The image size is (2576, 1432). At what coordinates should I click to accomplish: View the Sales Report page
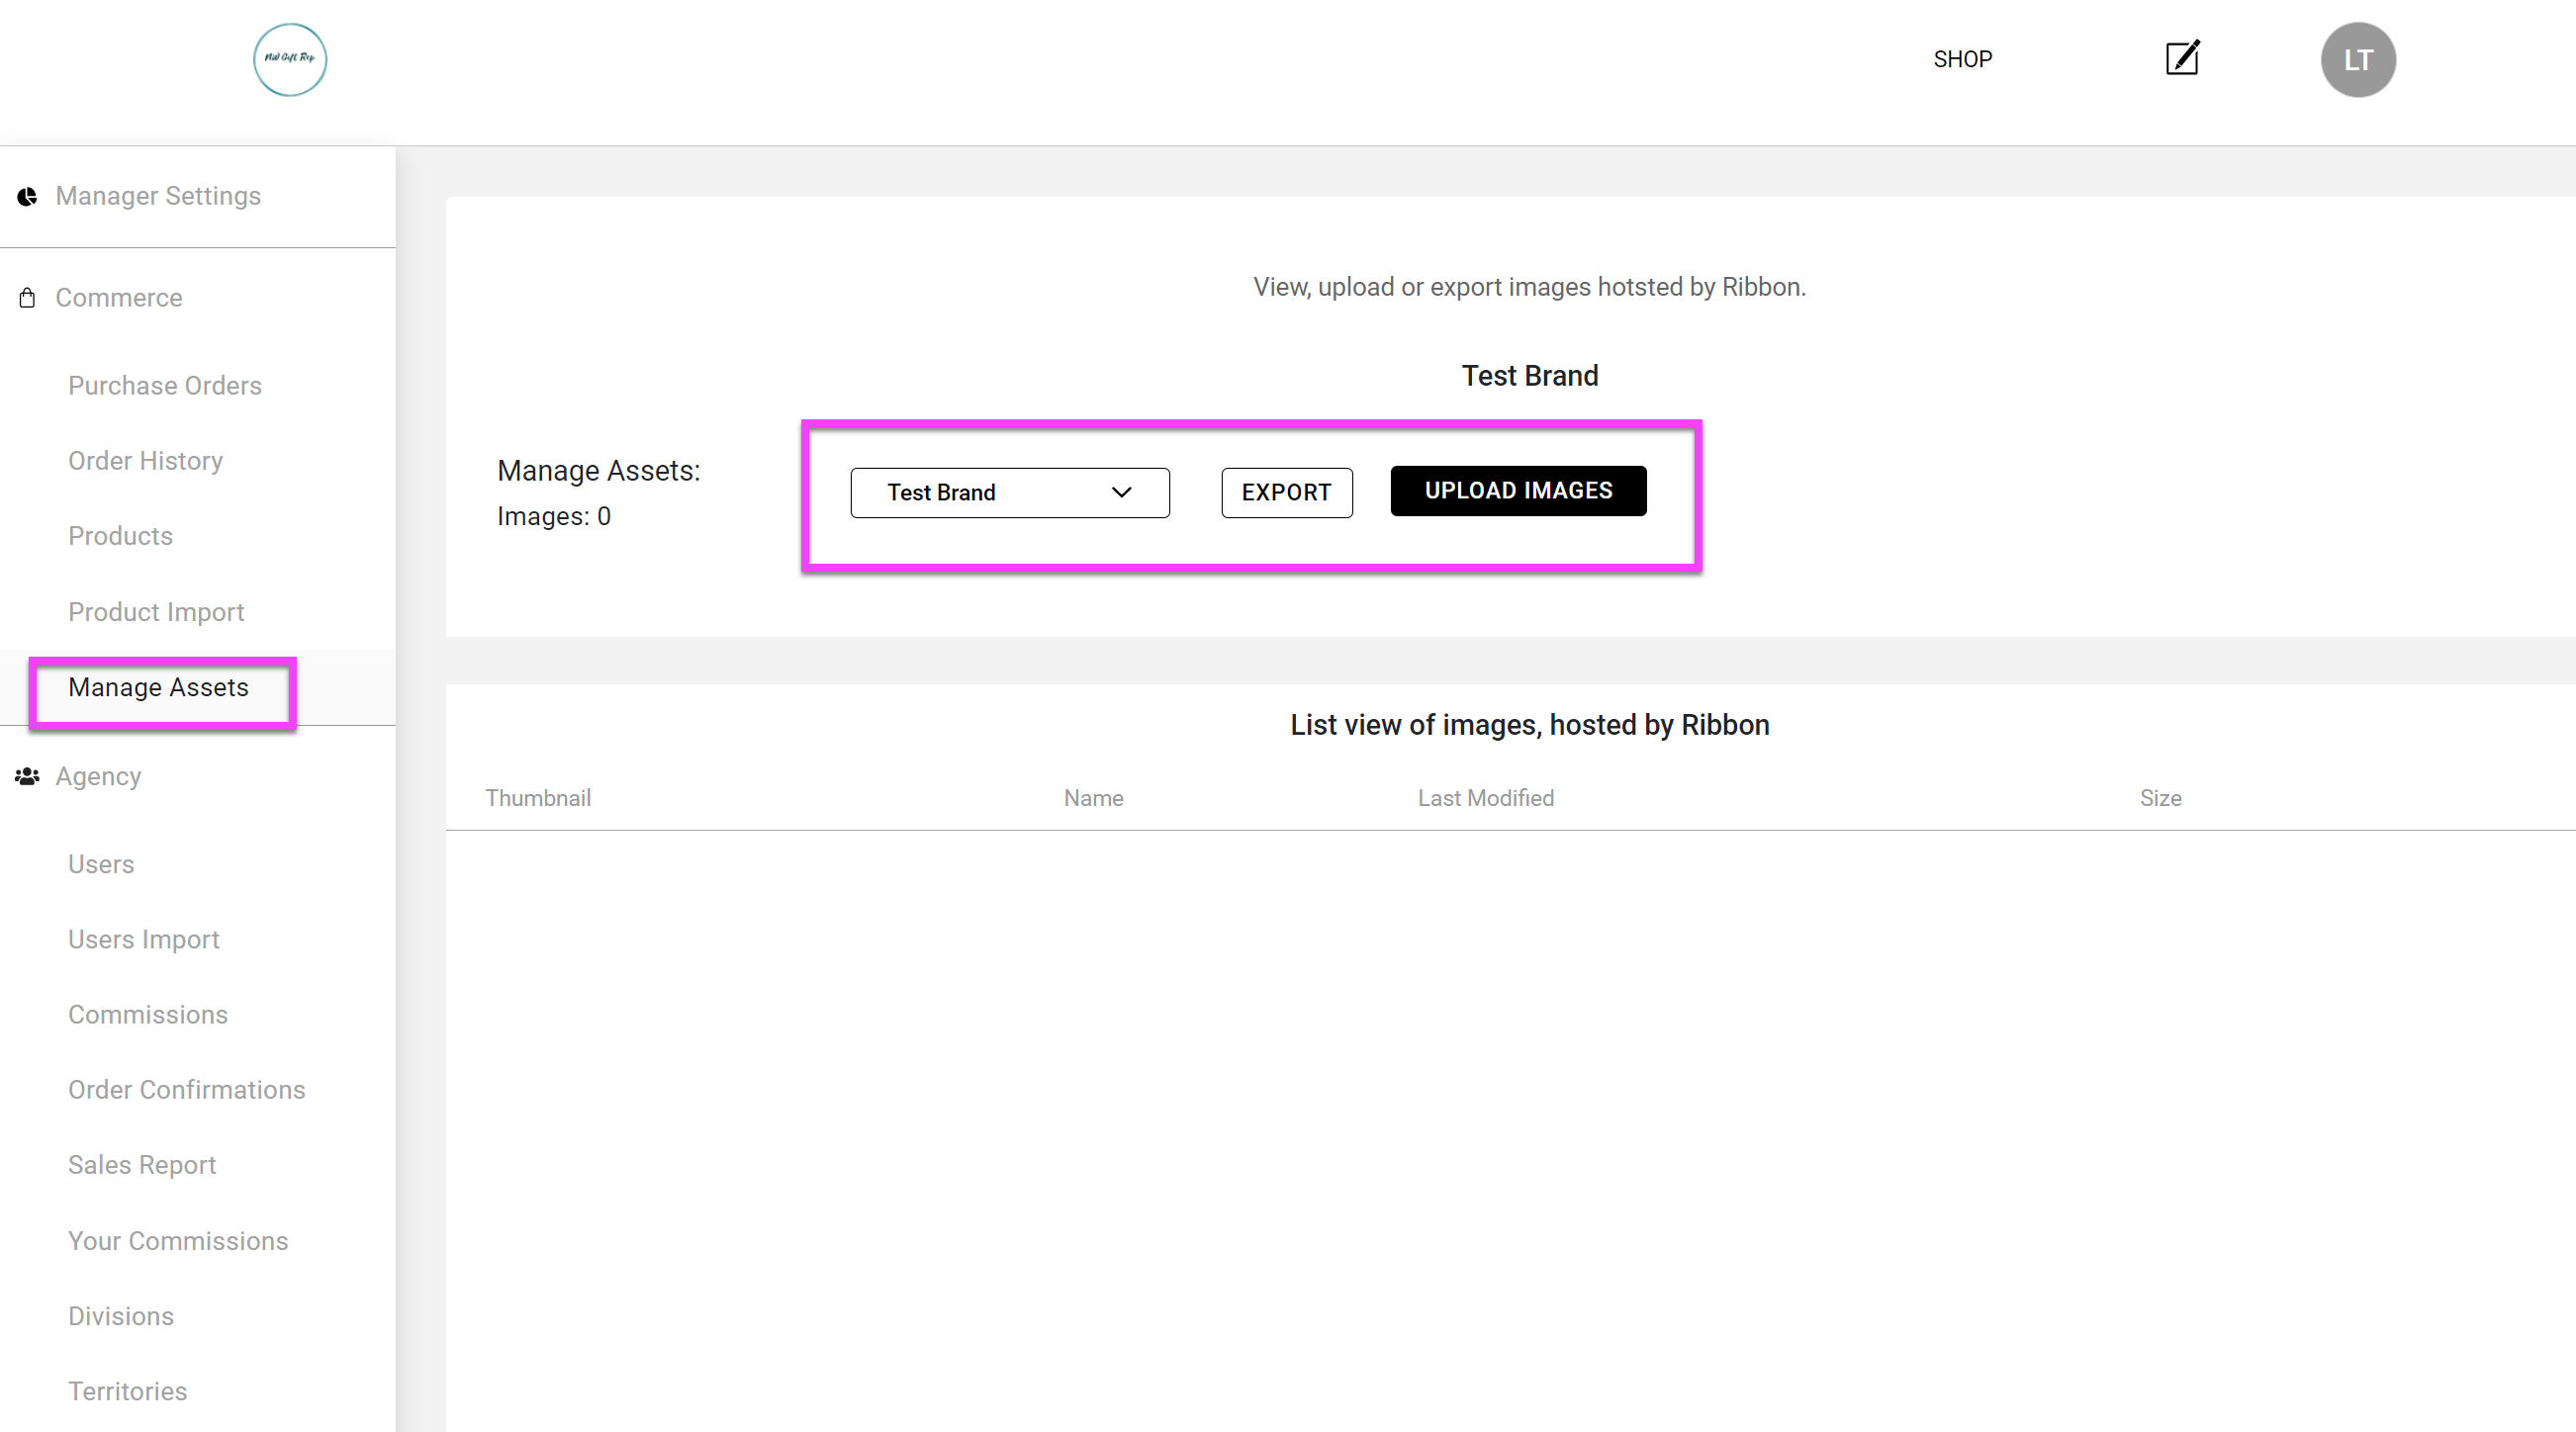(142, 1165)
